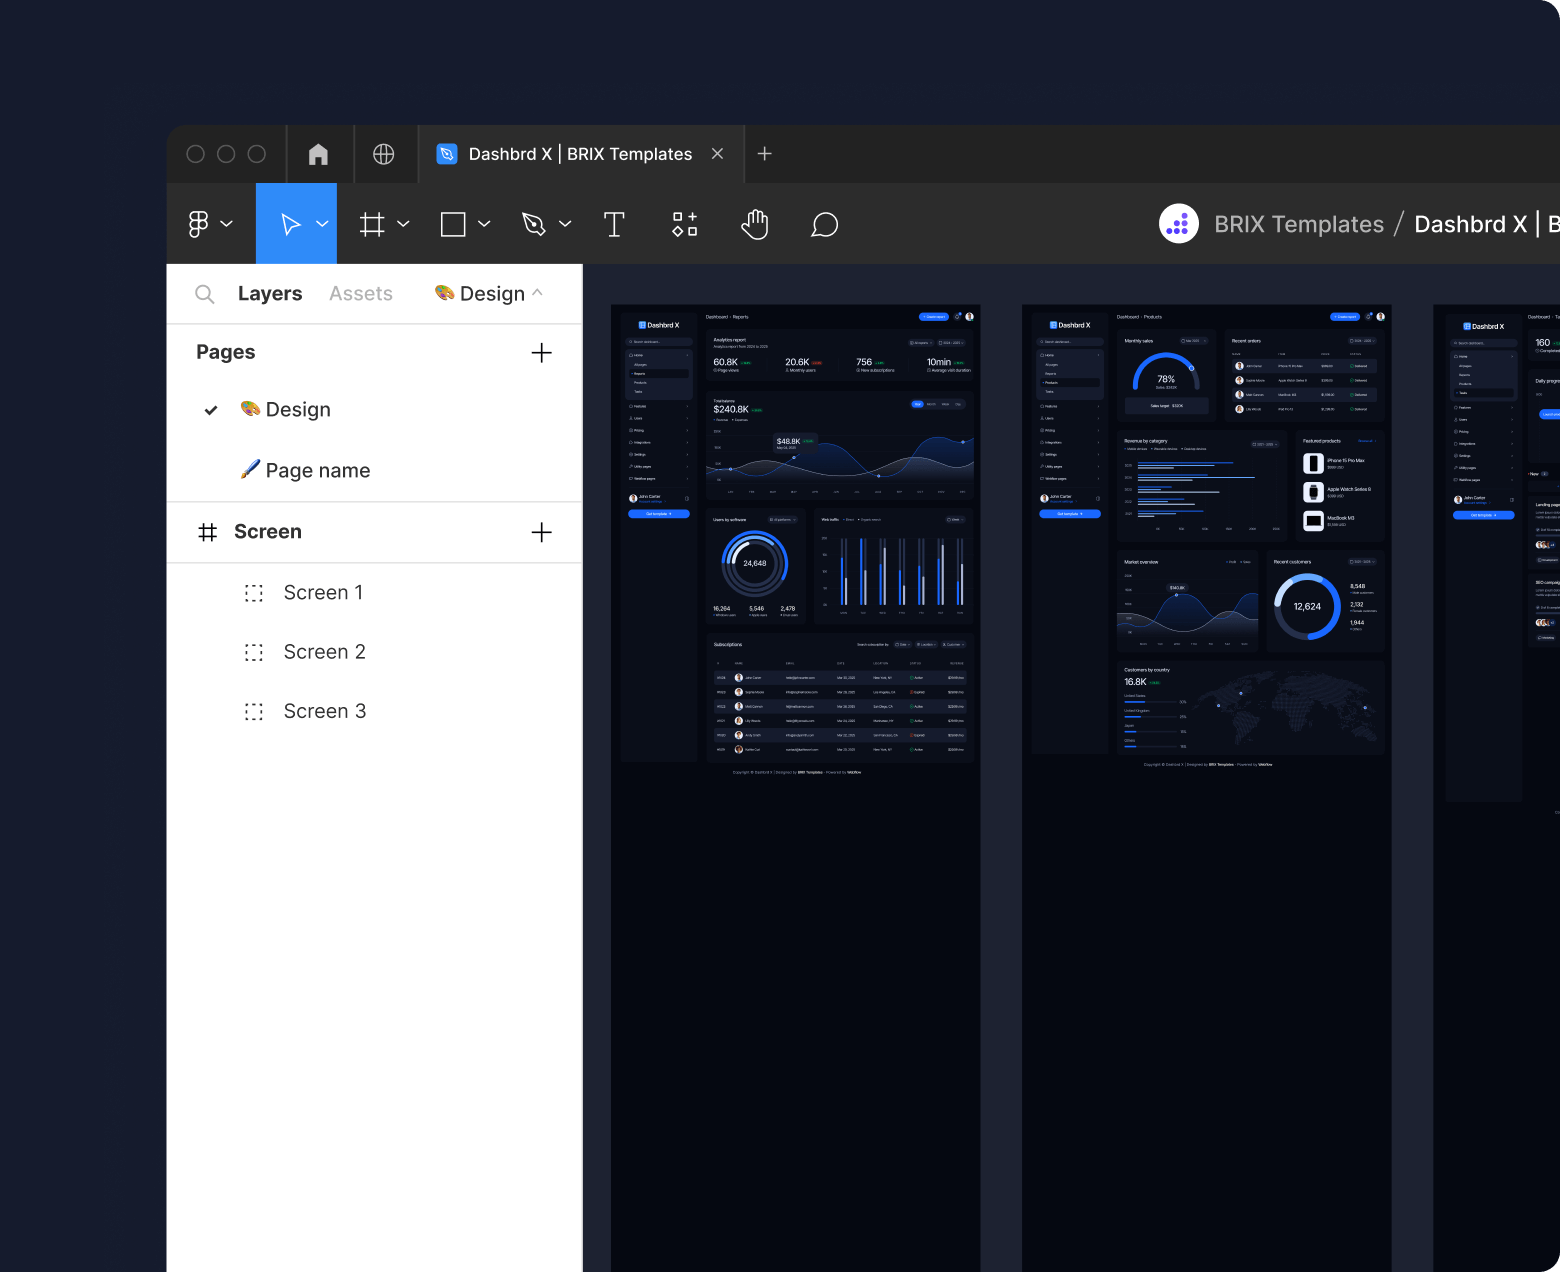Select the Pen tool
This screenshot has width=1560, height=1272.
coord(536,223)
